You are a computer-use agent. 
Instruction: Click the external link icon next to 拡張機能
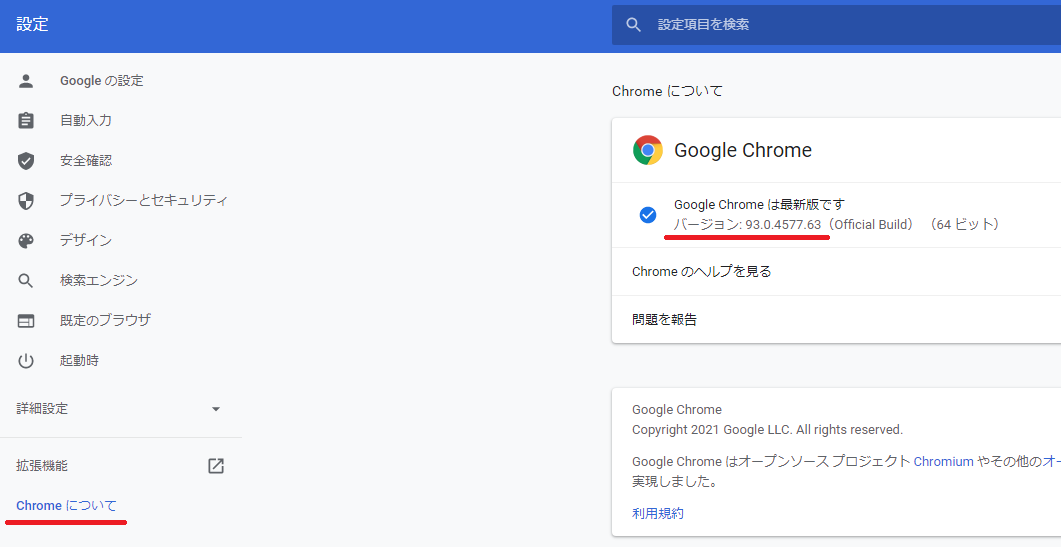pyautogui.click(x=216, y=466)
